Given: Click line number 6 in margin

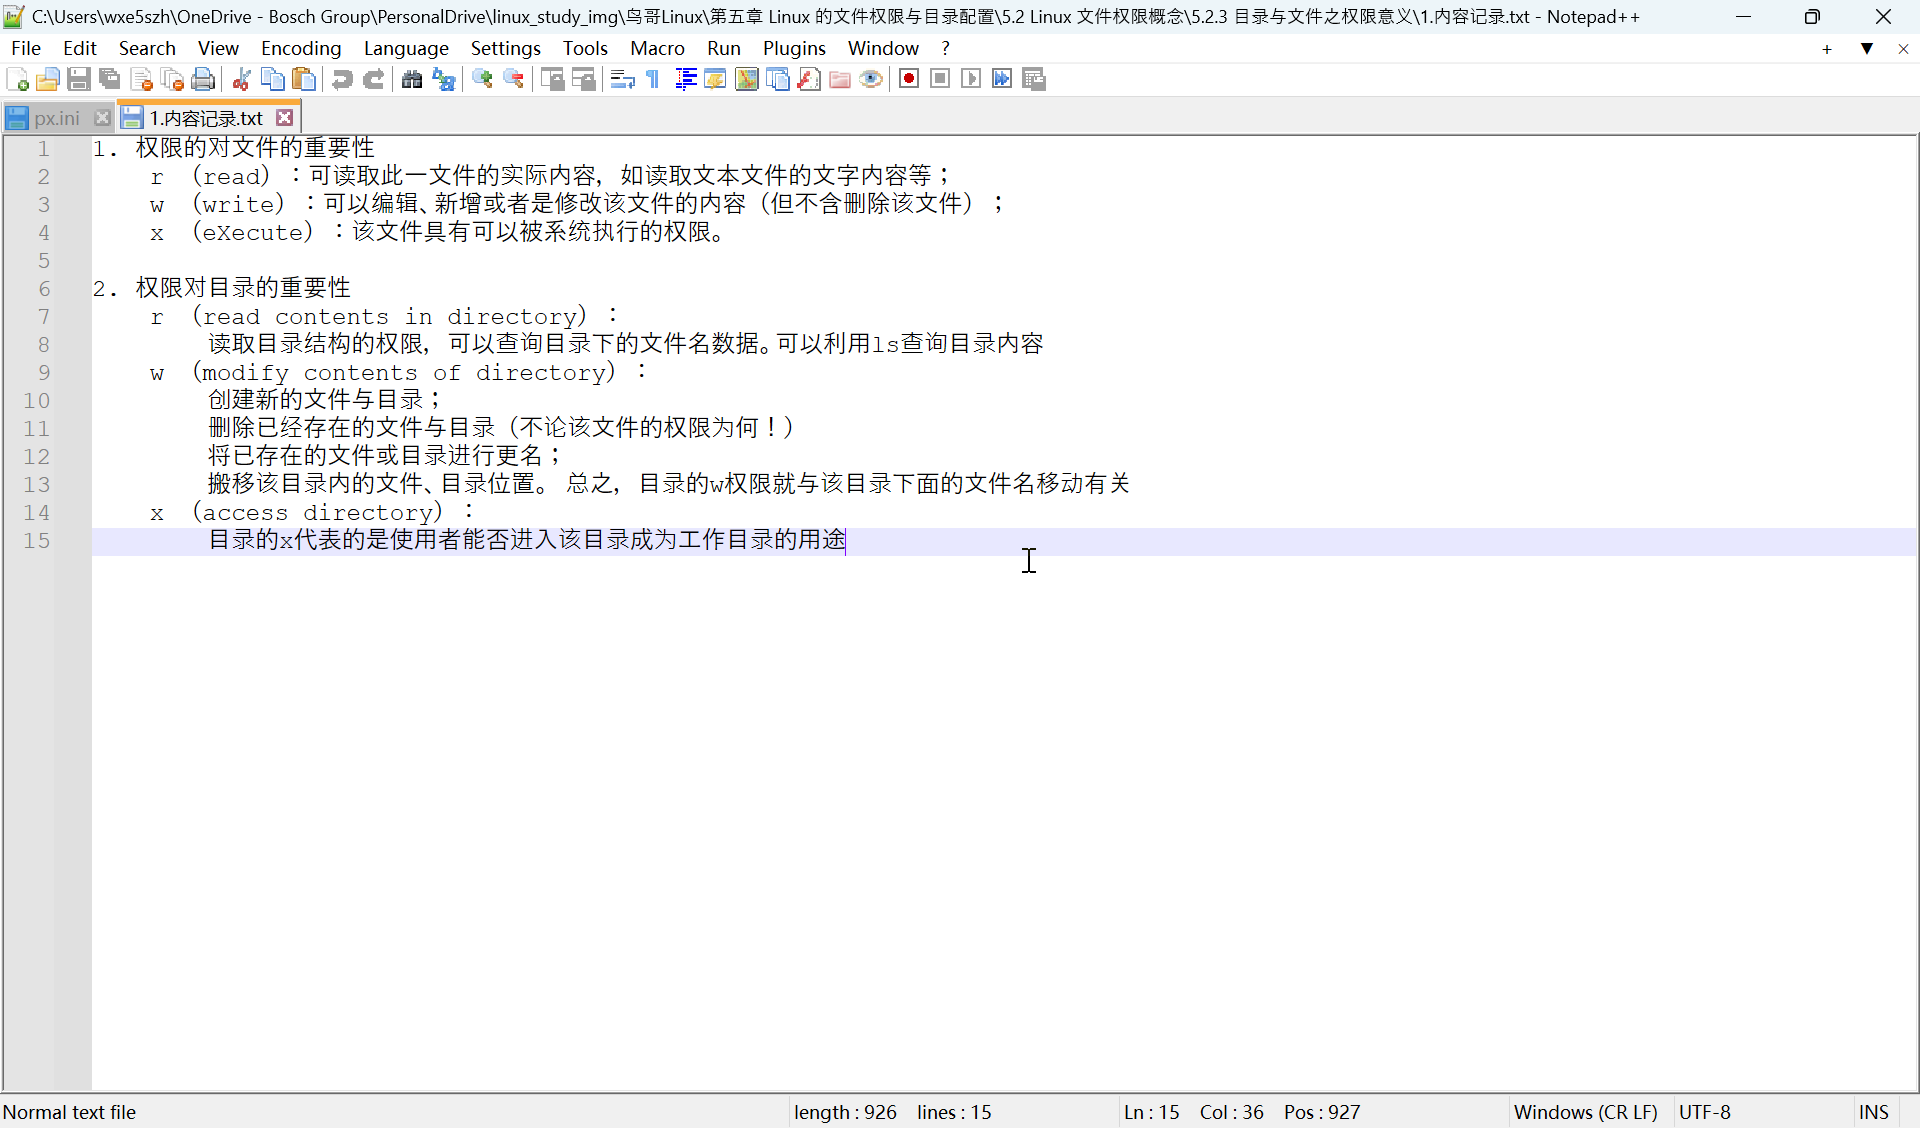Looking at the screenshot, I should click(x=44, y=289).
